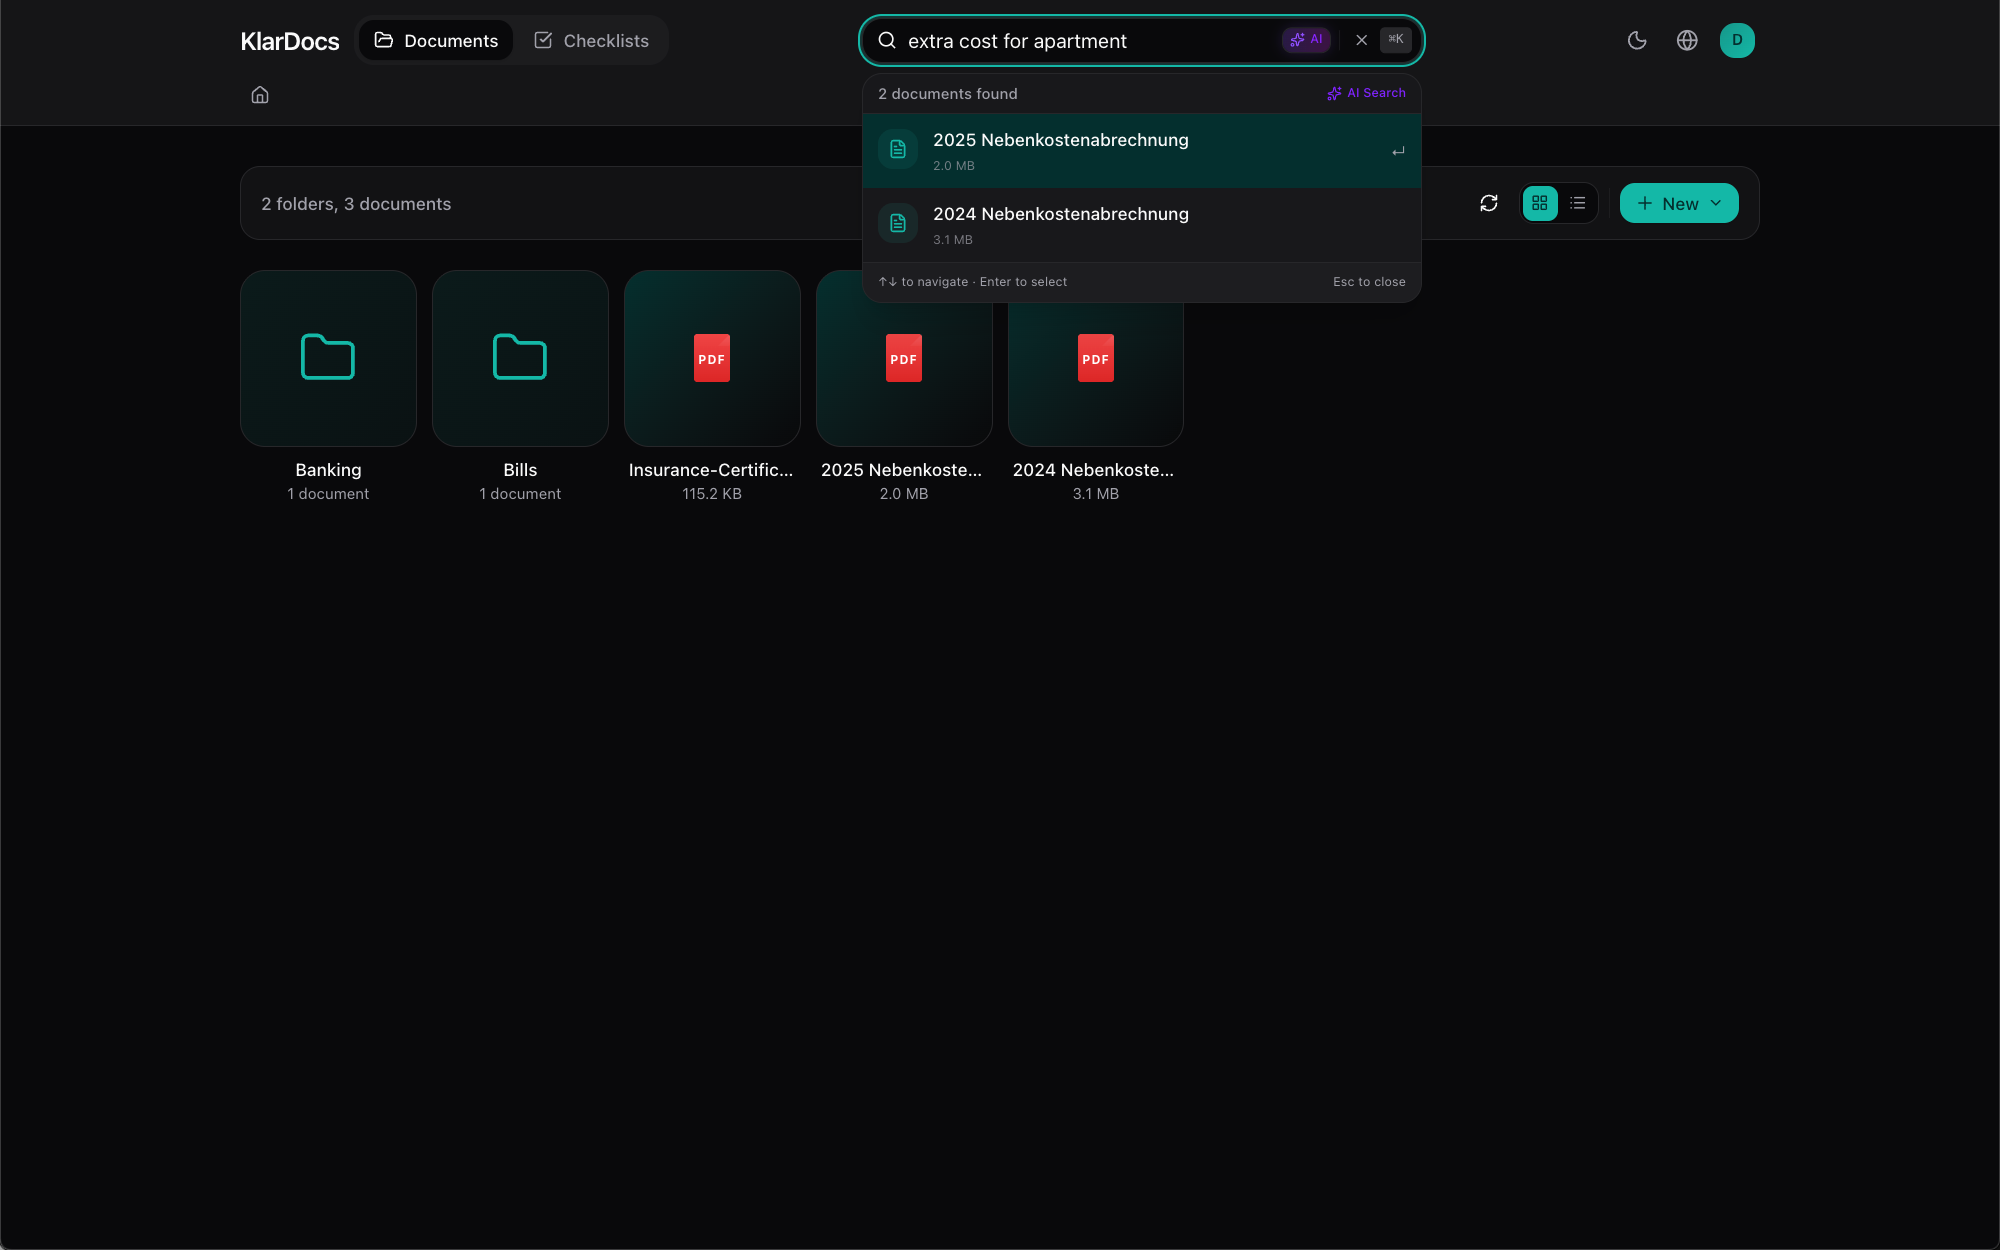
Task: Click the refresh documents icon
Action: pyautogui.click(x=1488, y=204)
